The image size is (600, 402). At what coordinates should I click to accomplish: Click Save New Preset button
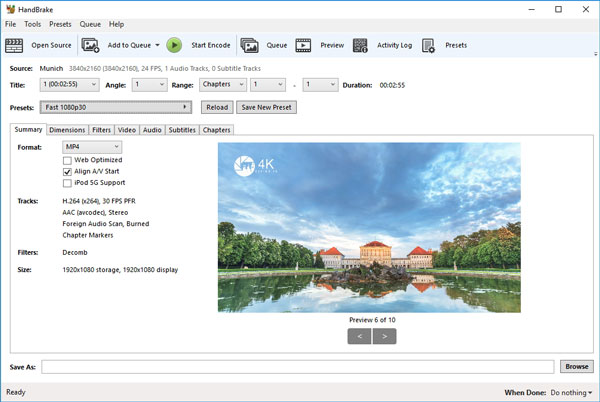[x=268, y=107]
